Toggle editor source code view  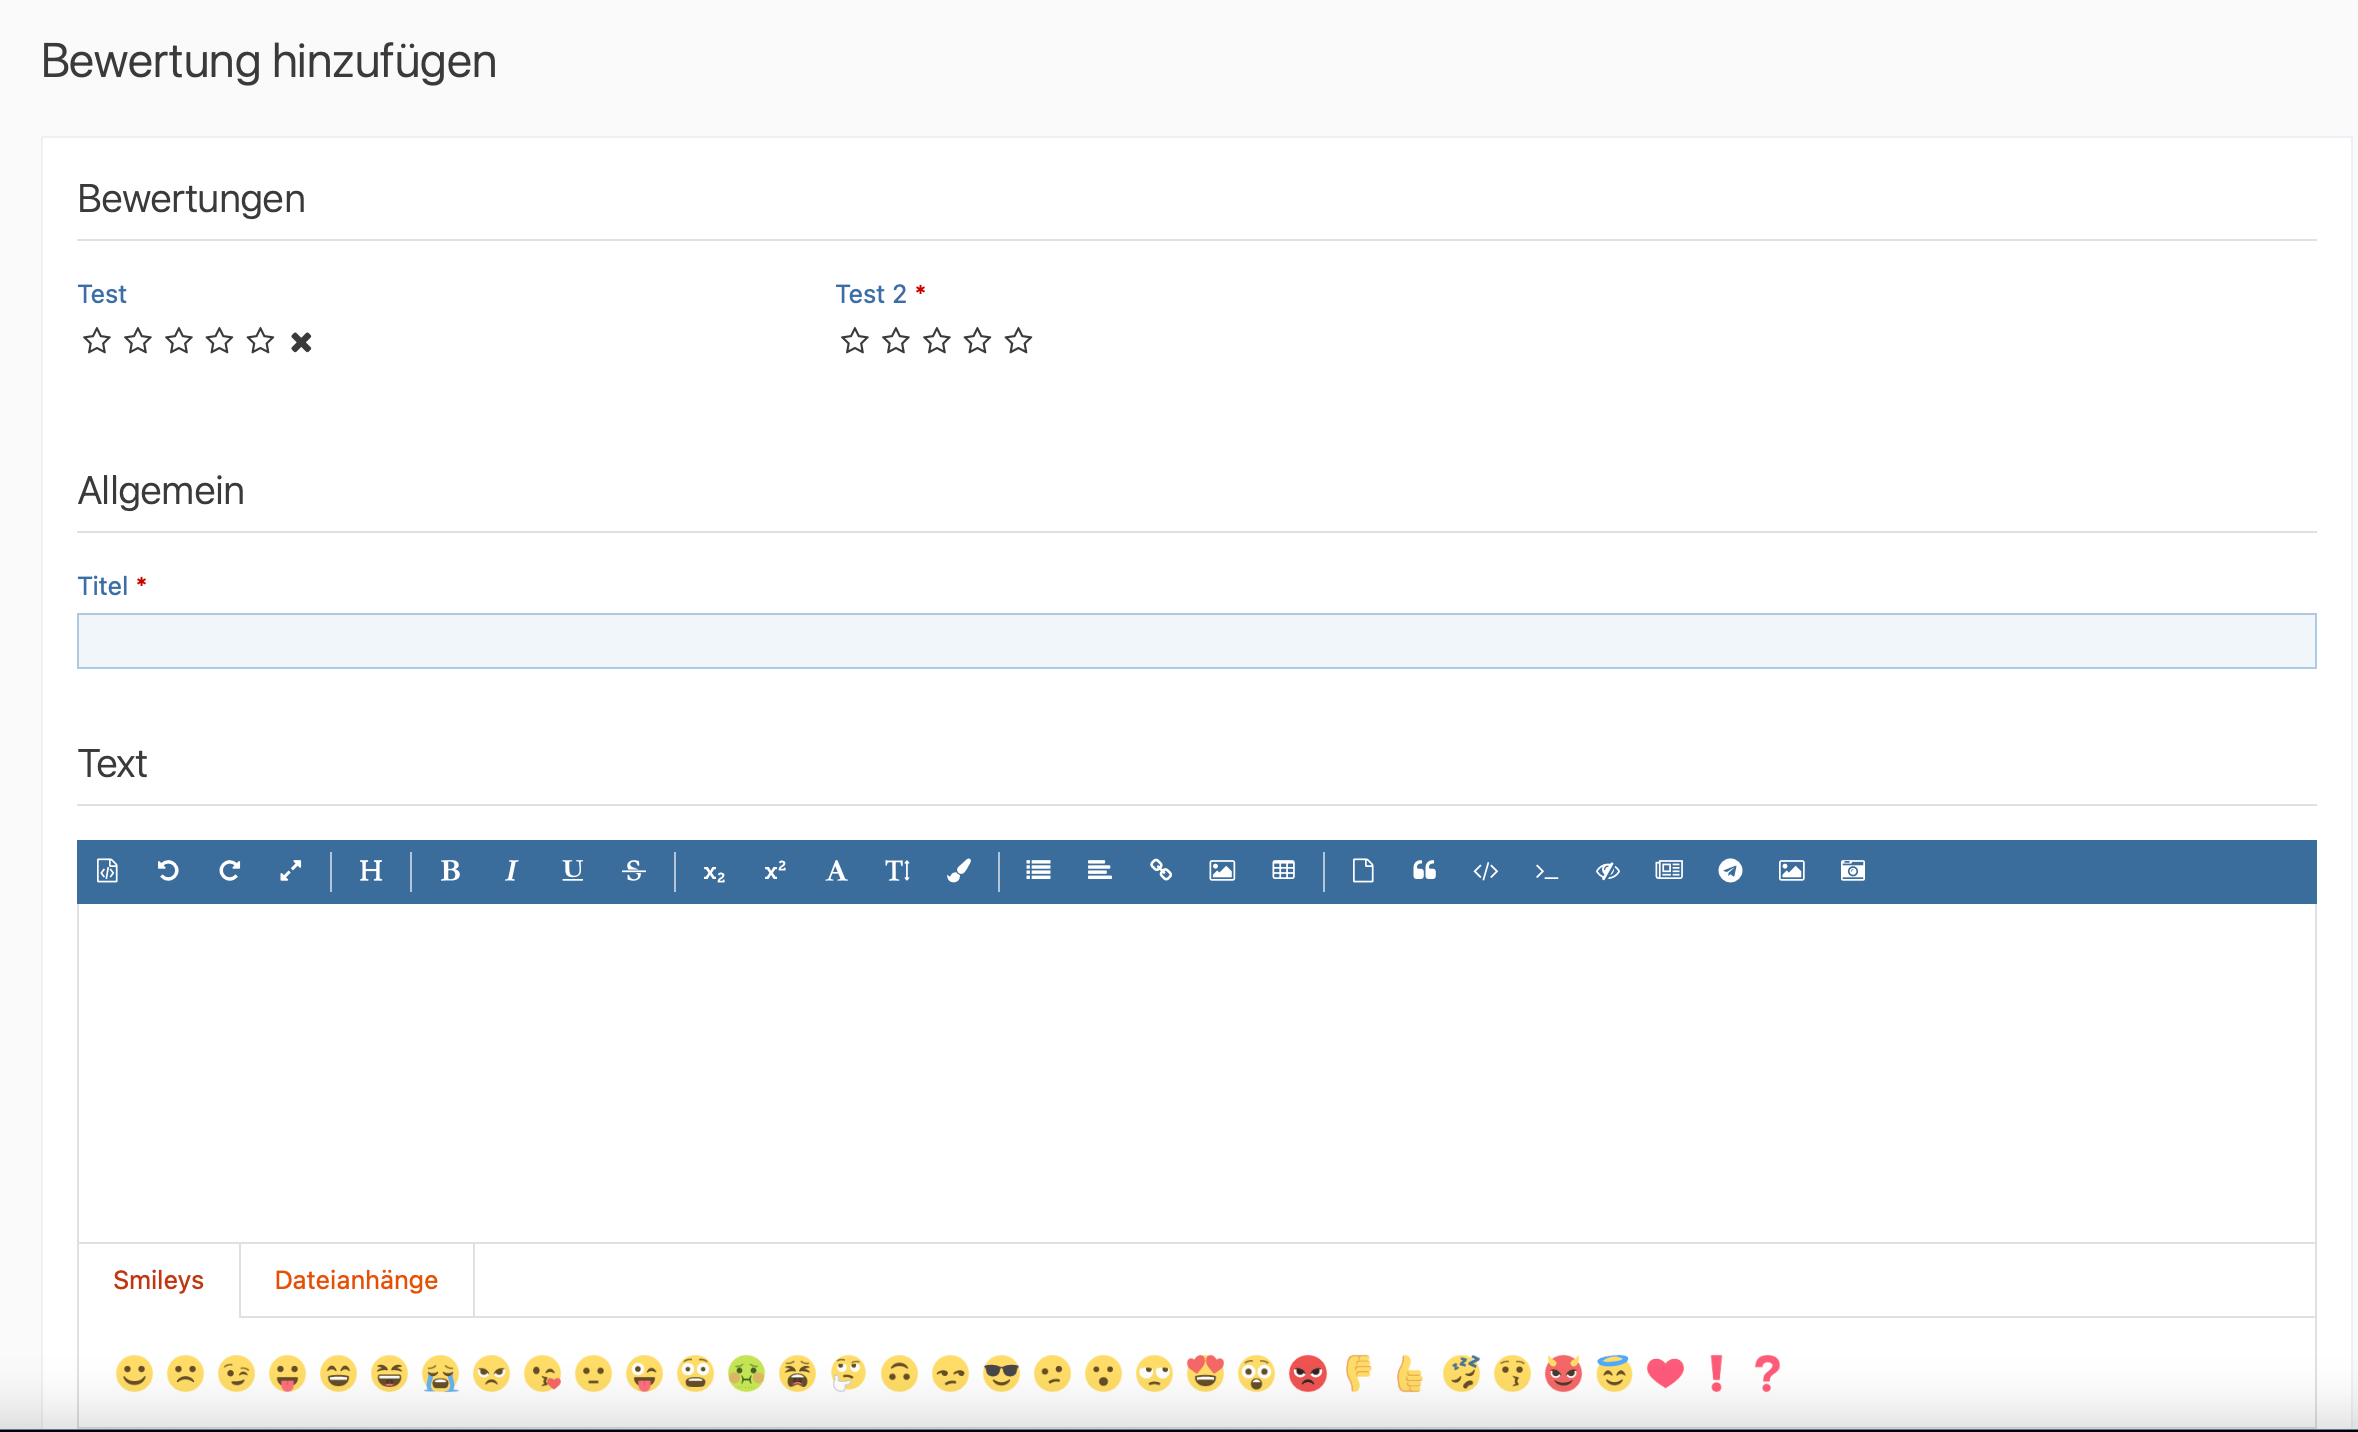coord(107,871)
